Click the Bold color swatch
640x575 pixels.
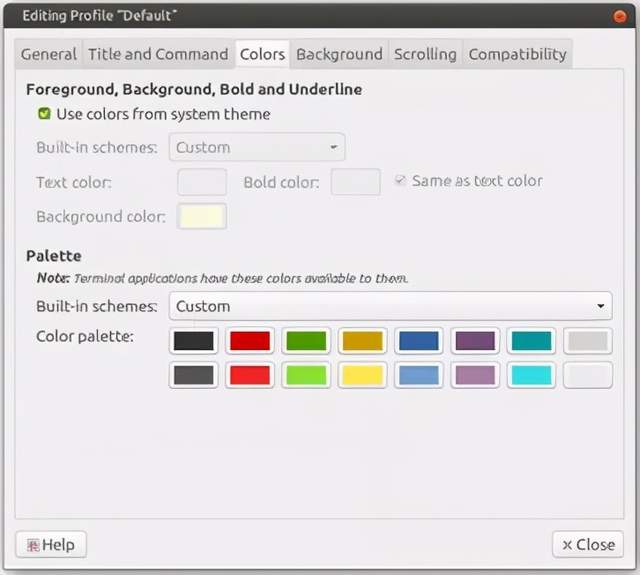click(x=356, y=182)
